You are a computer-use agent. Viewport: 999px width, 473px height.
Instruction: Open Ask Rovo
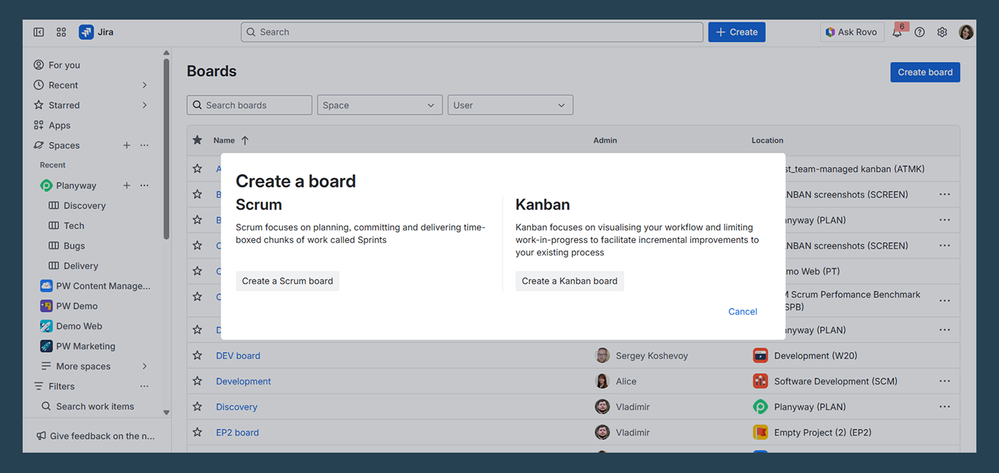coord(852,32)
